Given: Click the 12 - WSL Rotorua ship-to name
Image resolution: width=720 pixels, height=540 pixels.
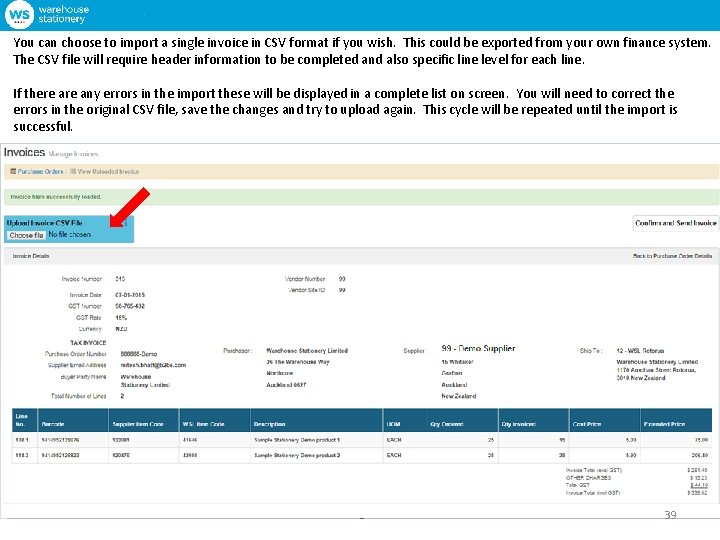Looking at the screenshot, I should [x=640, y=350].
